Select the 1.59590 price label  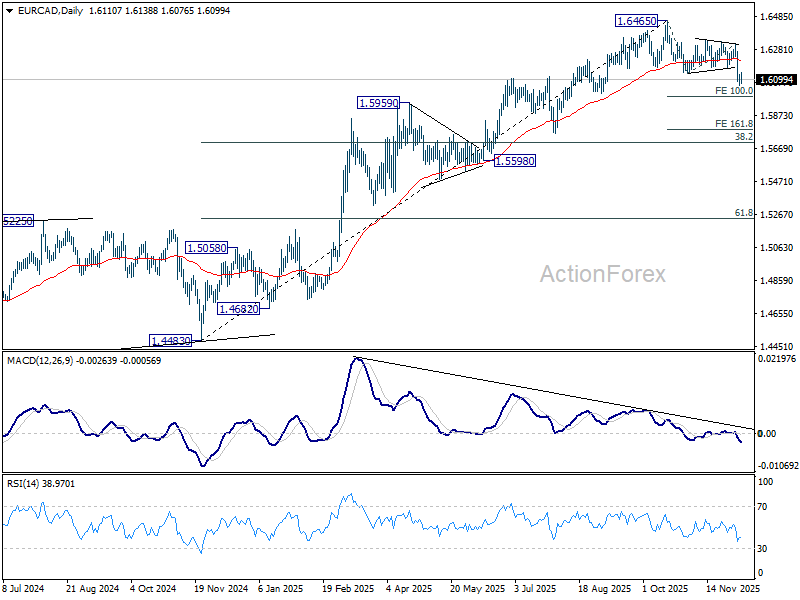pos(378,103)
